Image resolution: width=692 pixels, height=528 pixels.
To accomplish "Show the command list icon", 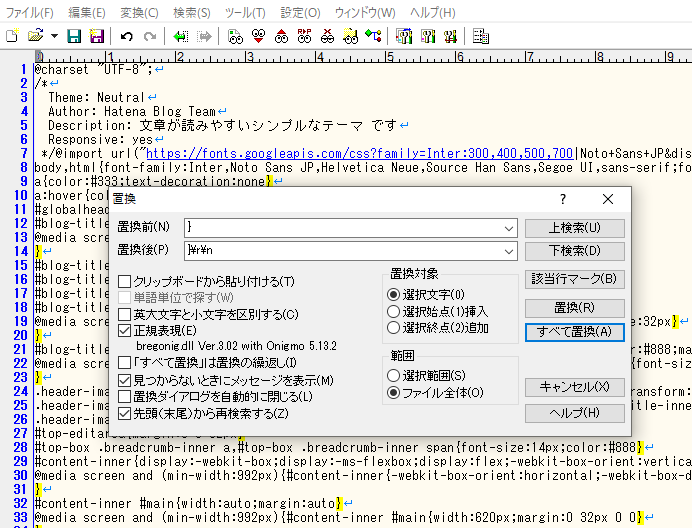I will click(481, 36).
